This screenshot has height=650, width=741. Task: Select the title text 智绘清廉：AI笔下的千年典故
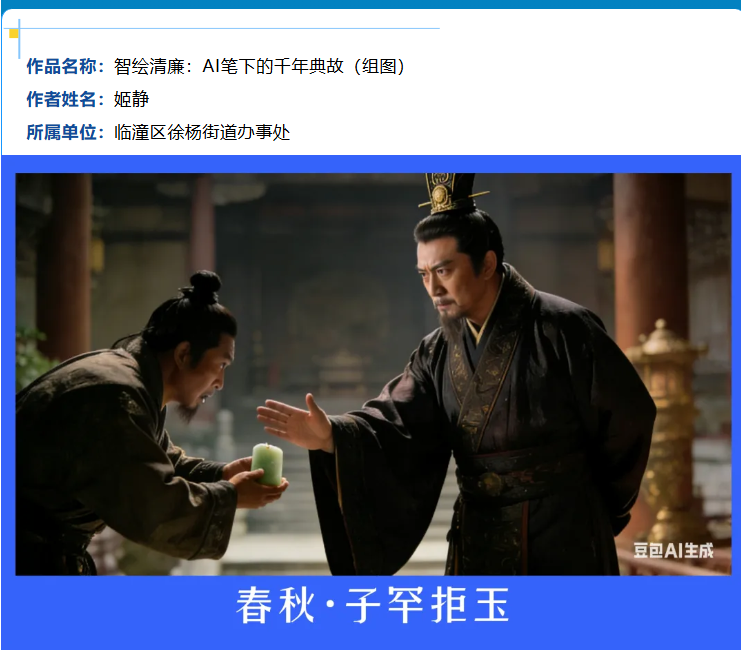(x=229, y=66)
